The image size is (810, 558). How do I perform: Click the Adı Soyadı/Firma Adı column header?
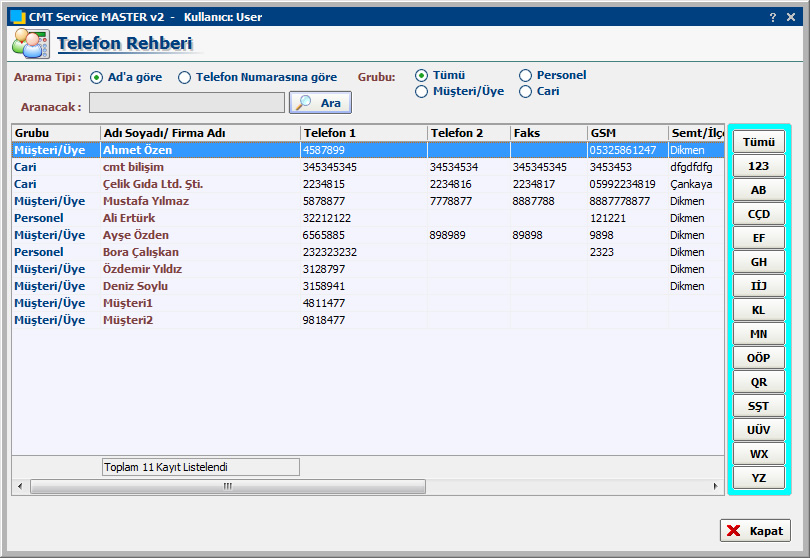point(199,133)
